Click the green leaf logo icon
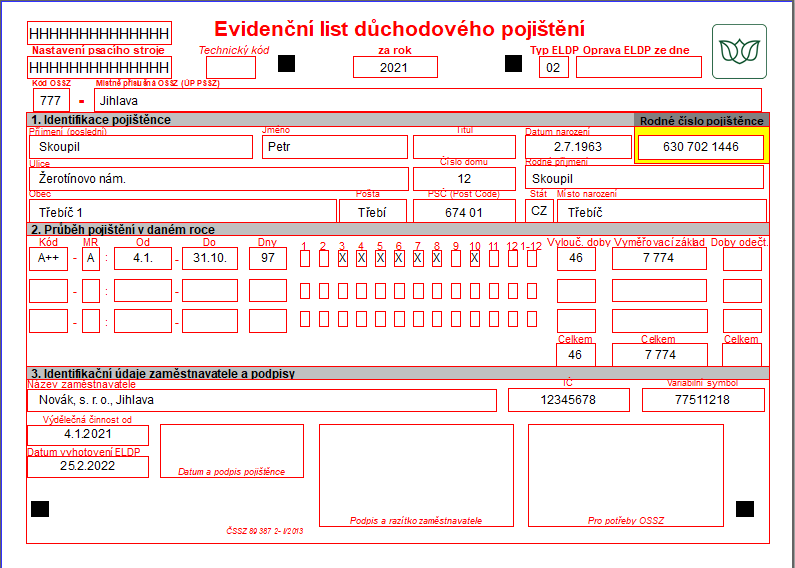 click(x=739, y=52)
